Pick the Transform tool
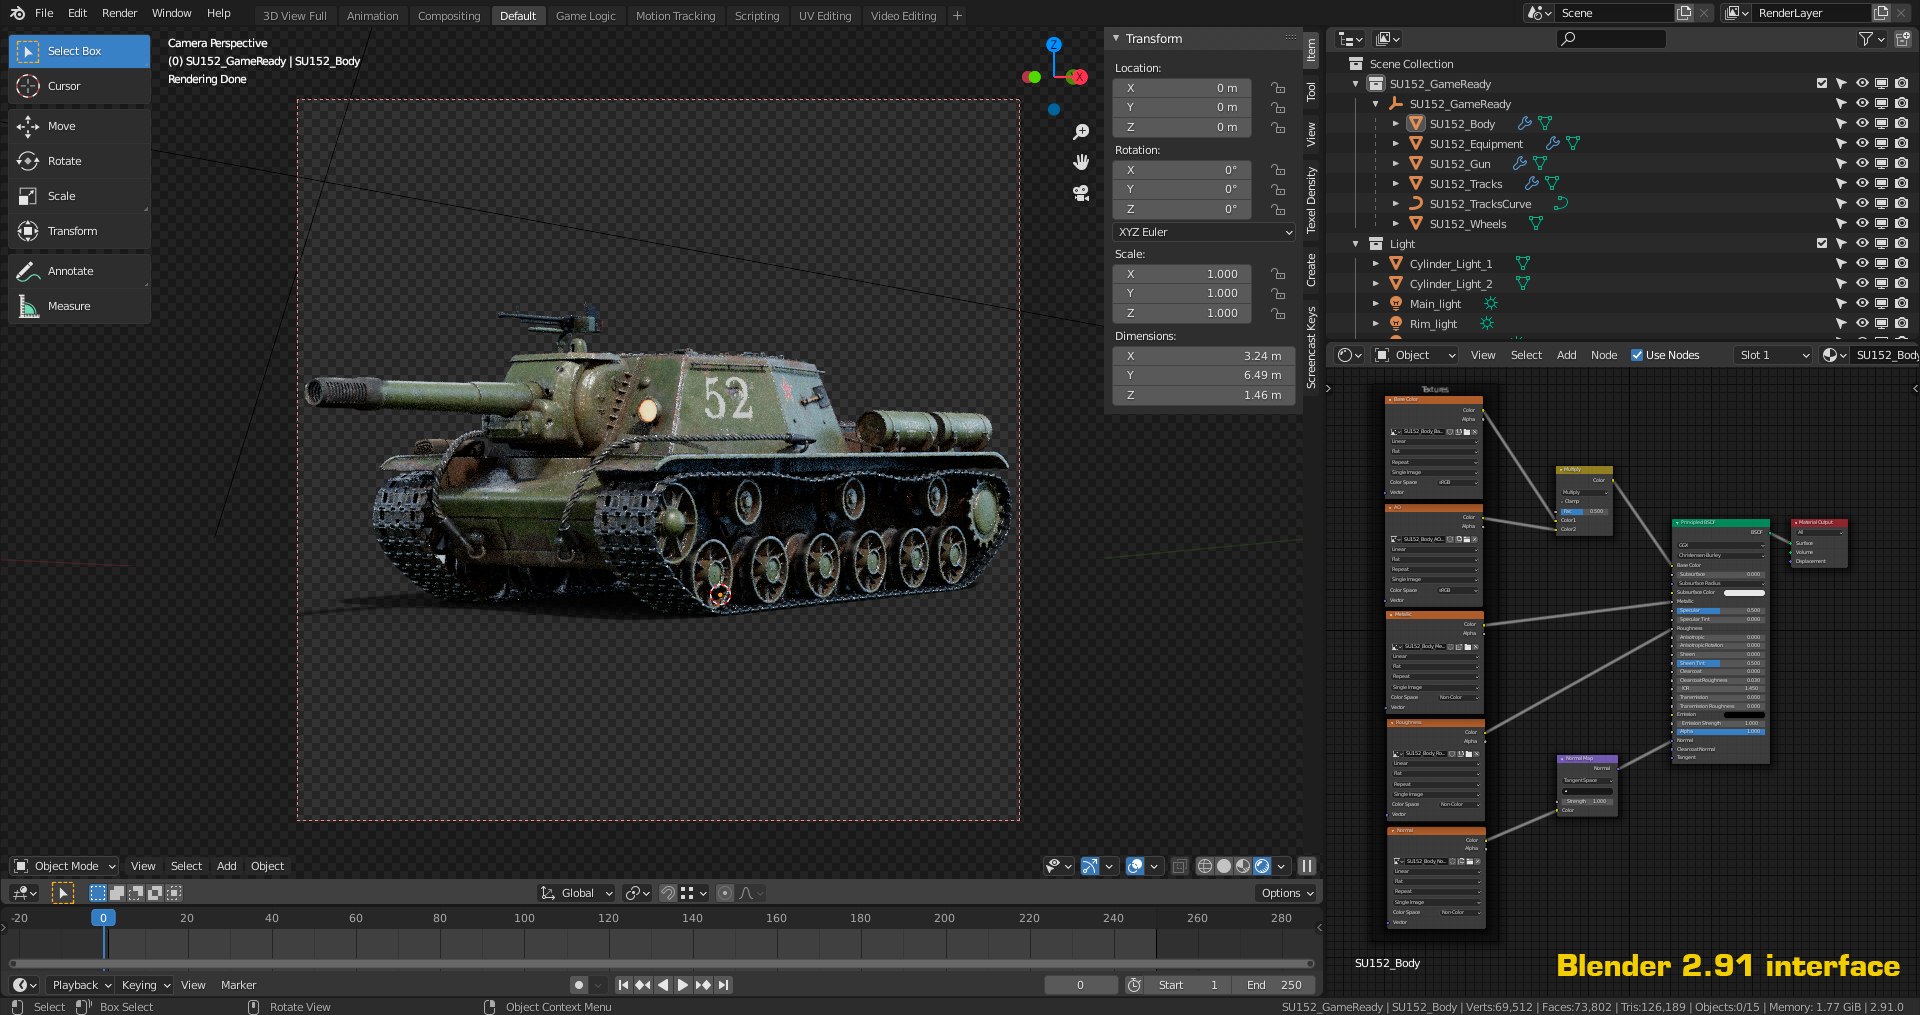Viewport: 1920px width, 1015px height. click(79, 231)
